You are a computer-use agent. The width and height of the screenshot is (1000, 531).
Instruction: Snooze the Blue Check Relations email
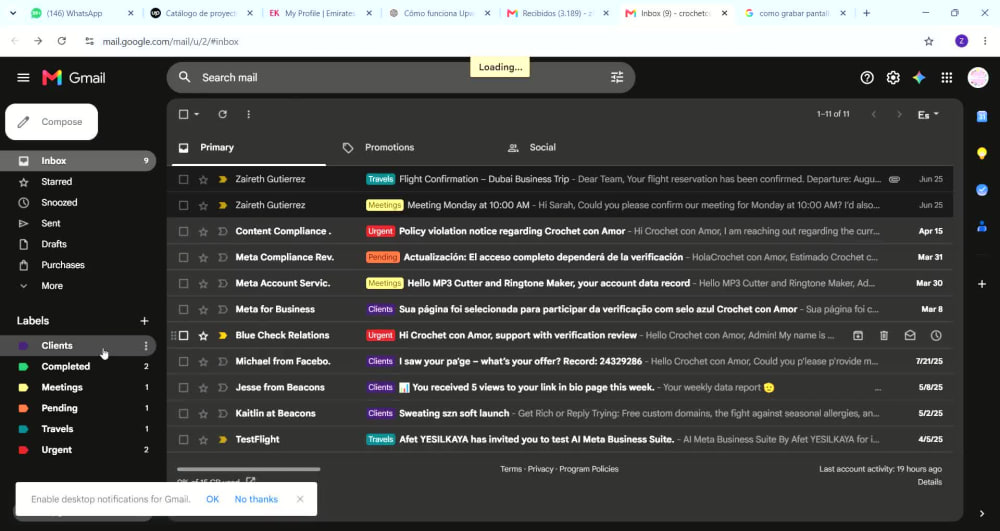(x=936, y=335)
